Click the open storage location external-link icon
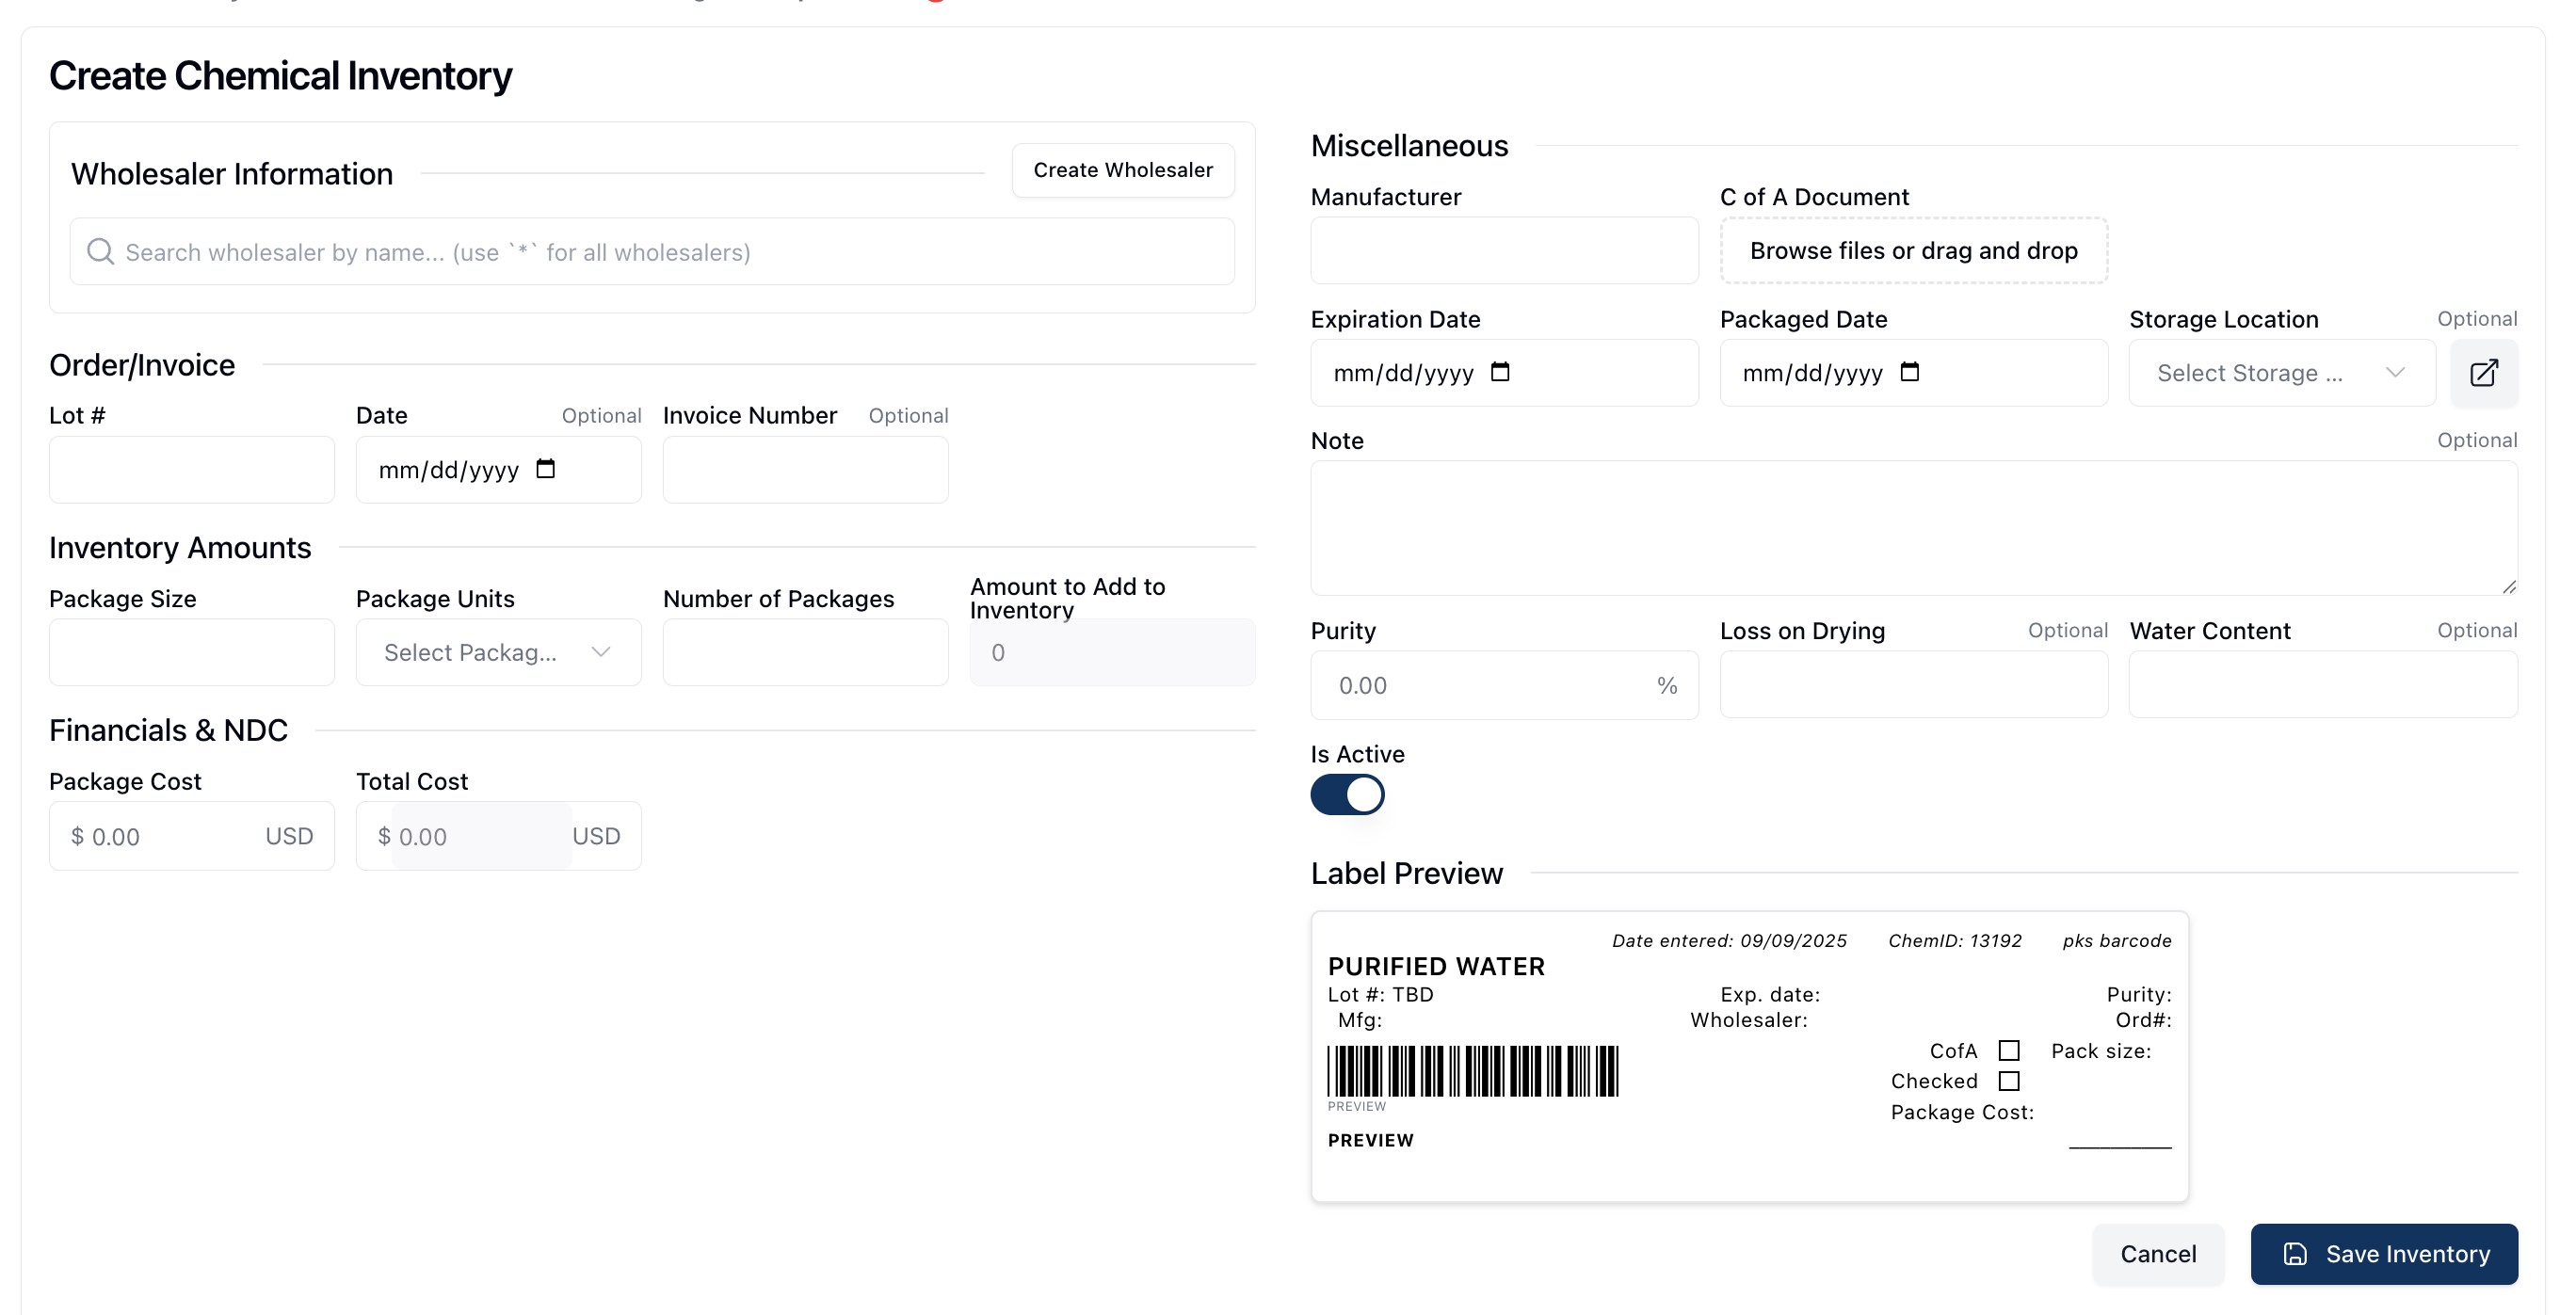The width and height of the screenshot is (2576, 1315). 2484,373
